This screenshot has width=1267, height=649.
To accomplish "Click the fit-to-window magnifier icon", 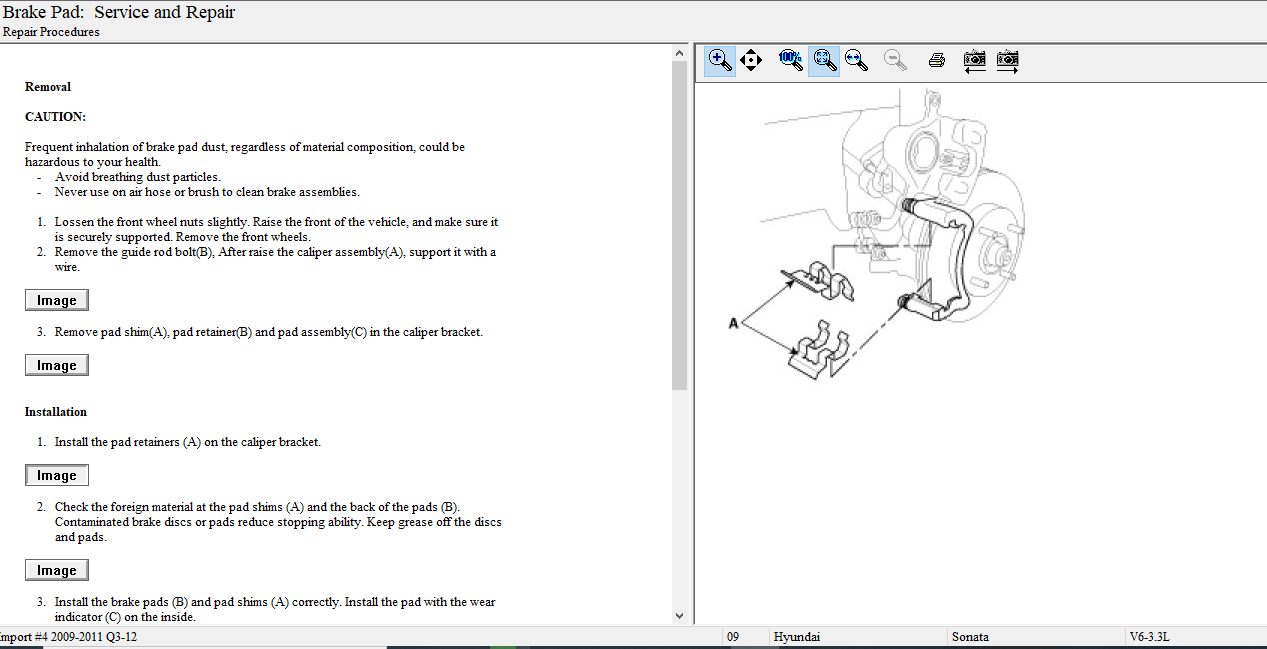I will point(823,60).
